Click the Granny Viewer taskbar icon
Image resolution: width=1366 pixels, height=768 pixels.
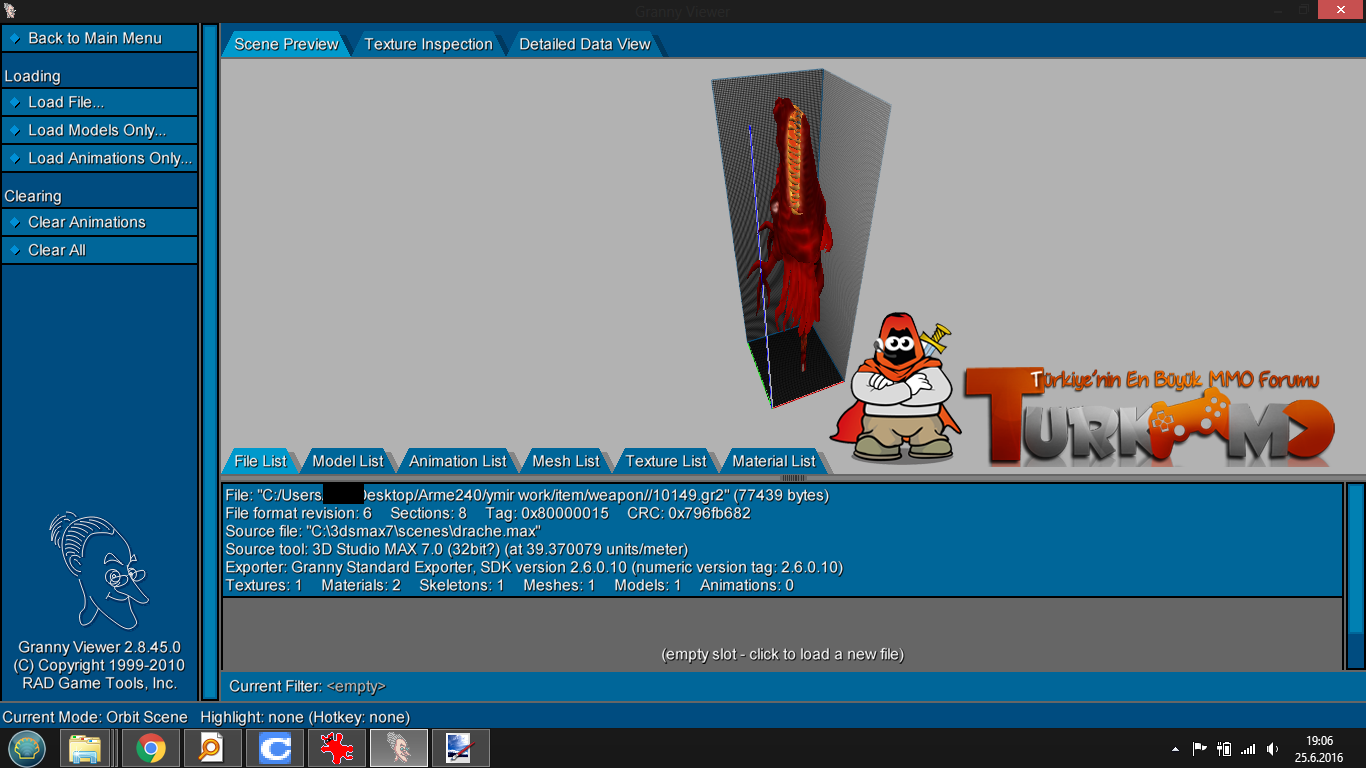[x=399, y=748]
